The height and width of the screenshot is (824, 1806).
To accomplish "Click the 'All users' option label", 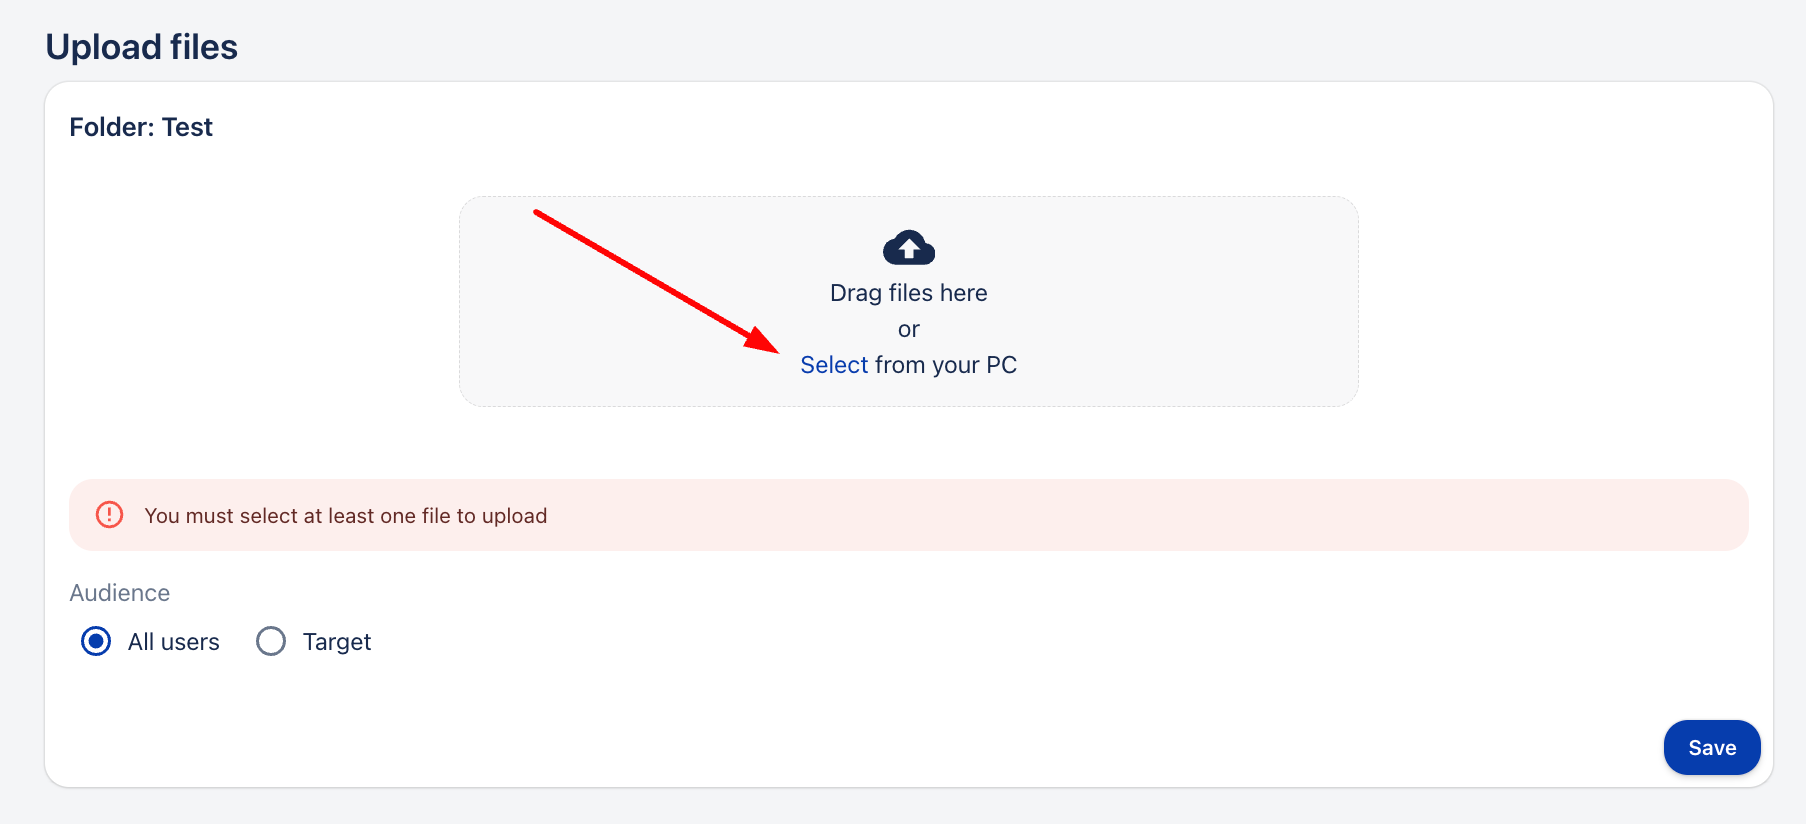I will click(173, 642).
